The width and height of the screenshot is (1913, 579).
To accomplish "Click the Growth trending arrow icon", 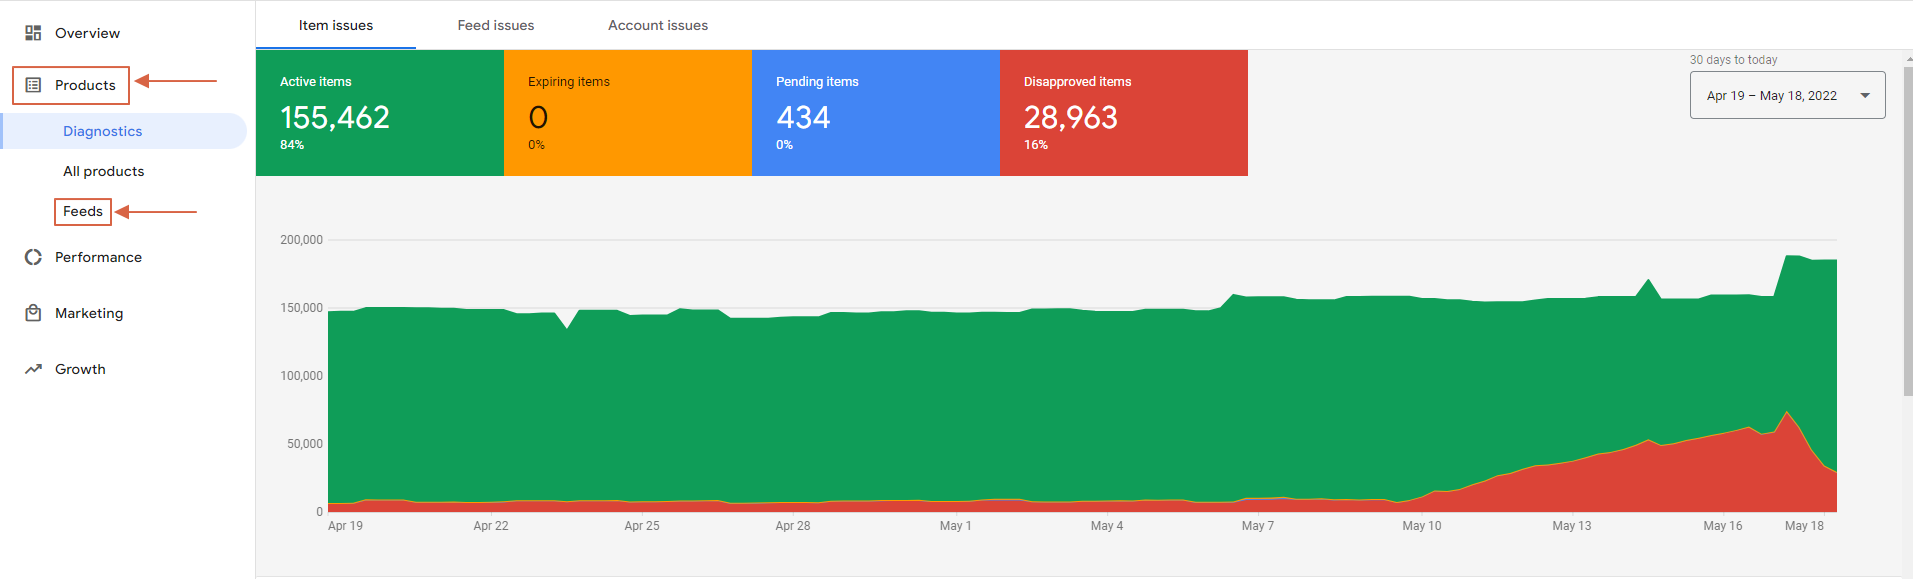I will (33, 369).
